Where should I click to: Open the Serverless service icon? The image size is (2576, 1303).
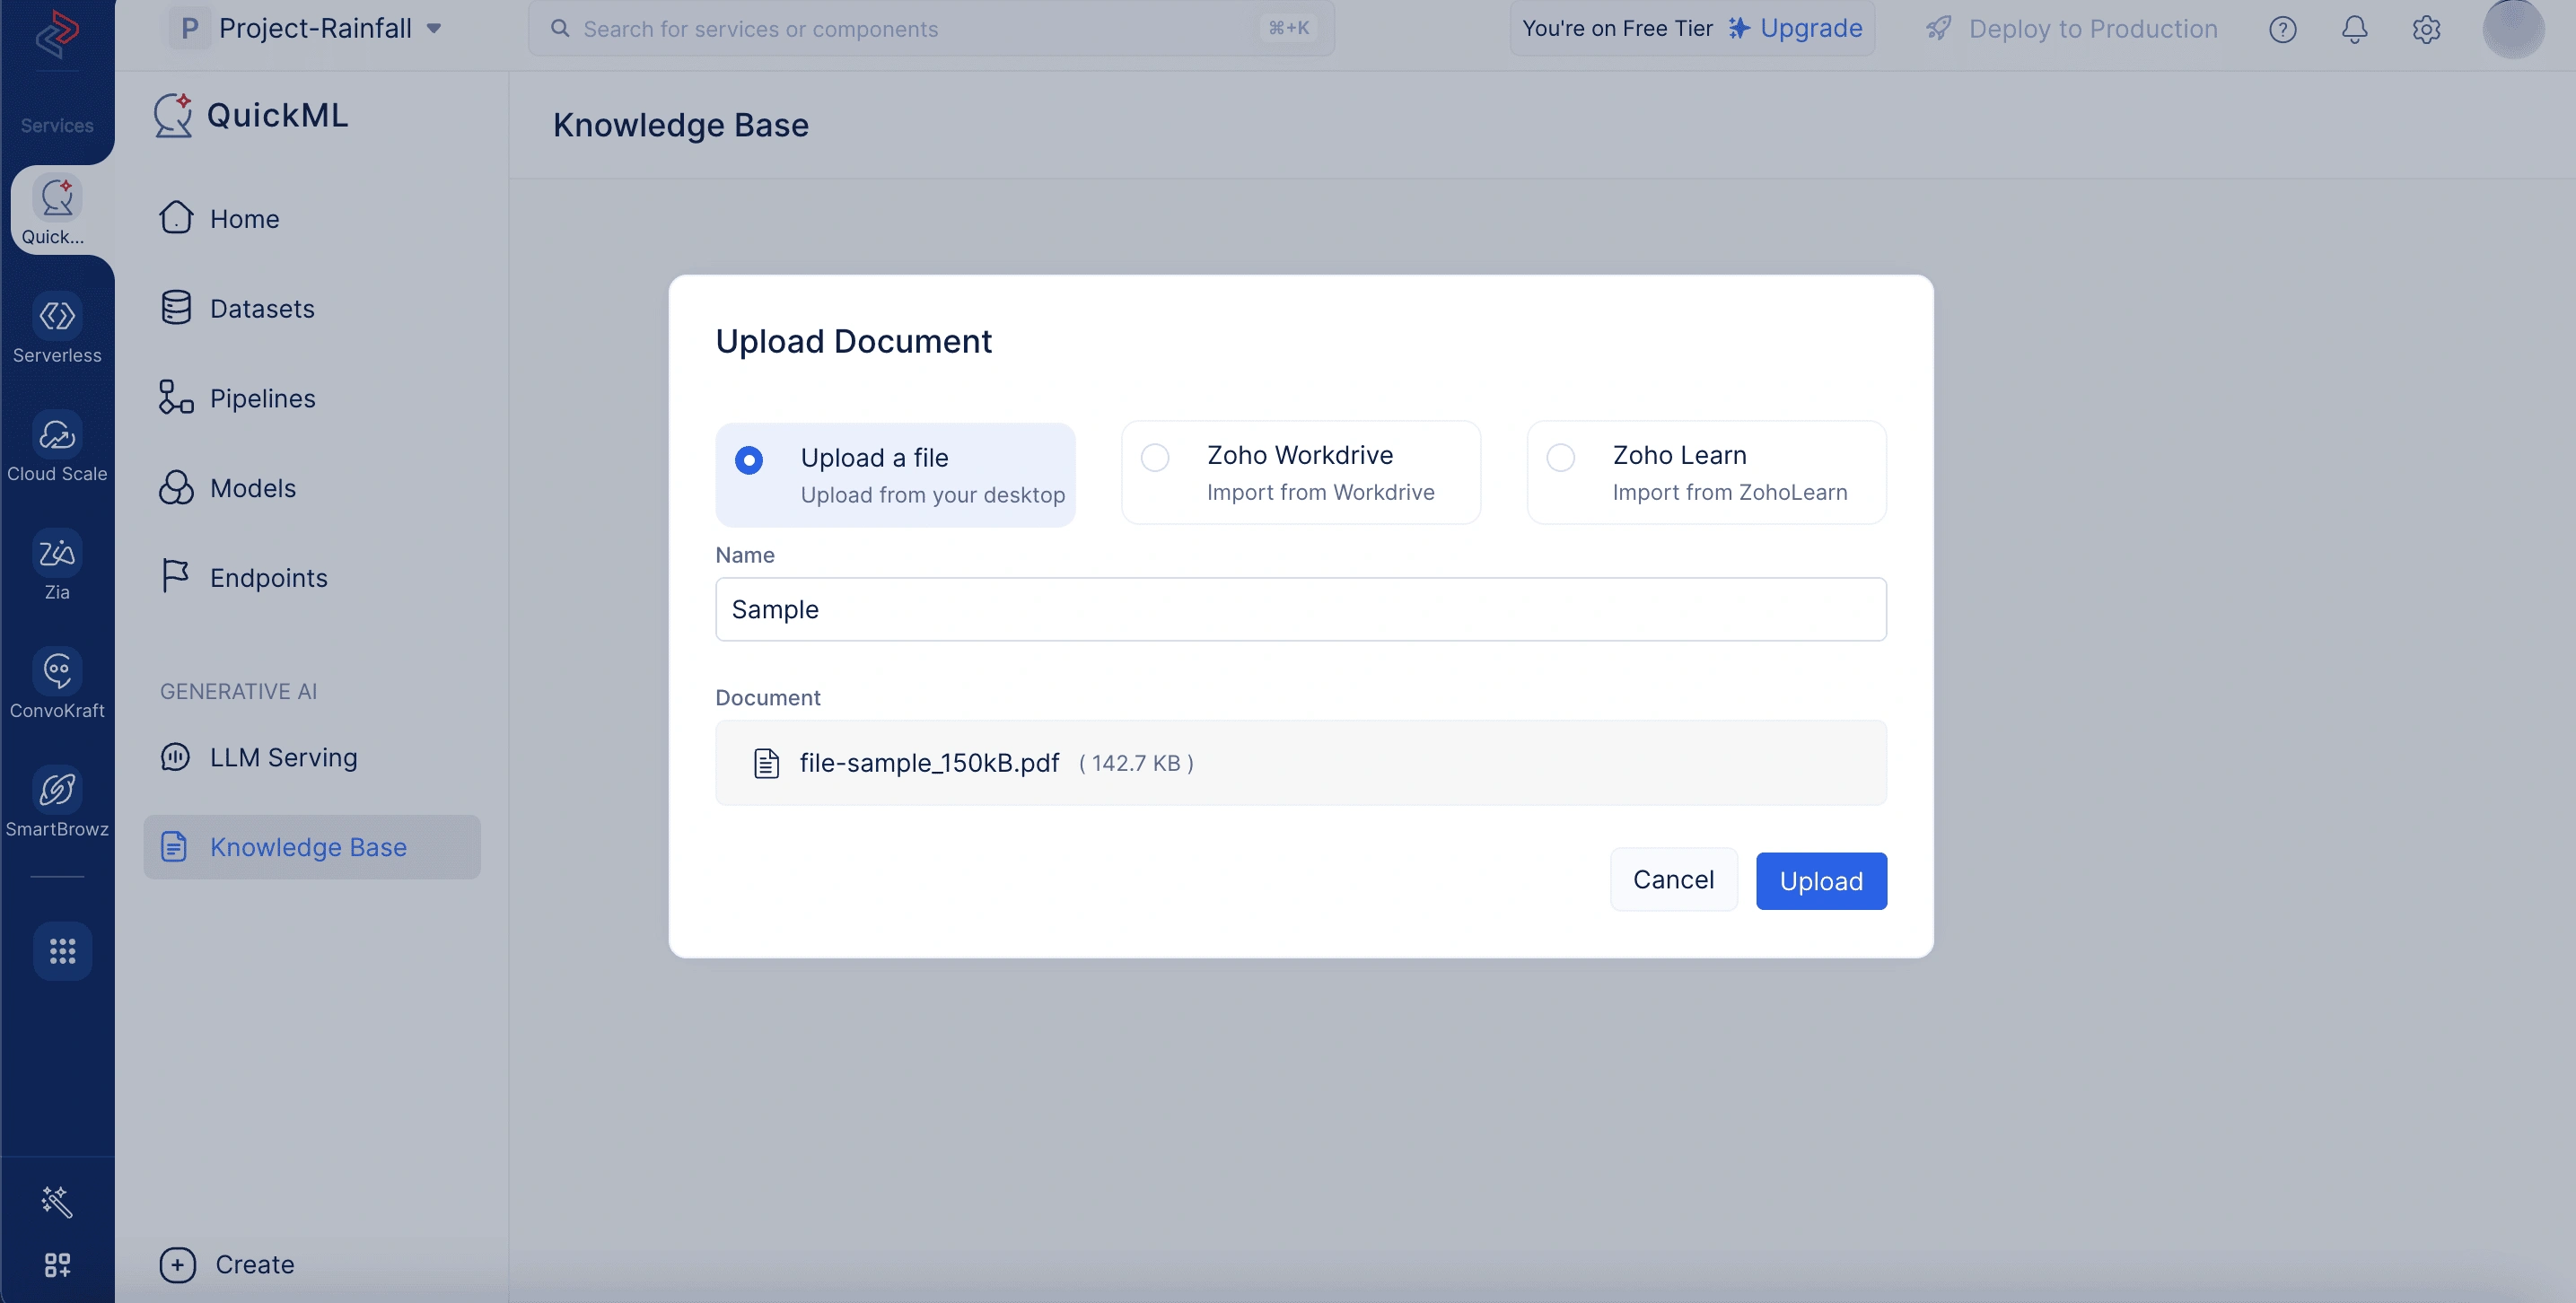tap(57, 316)
